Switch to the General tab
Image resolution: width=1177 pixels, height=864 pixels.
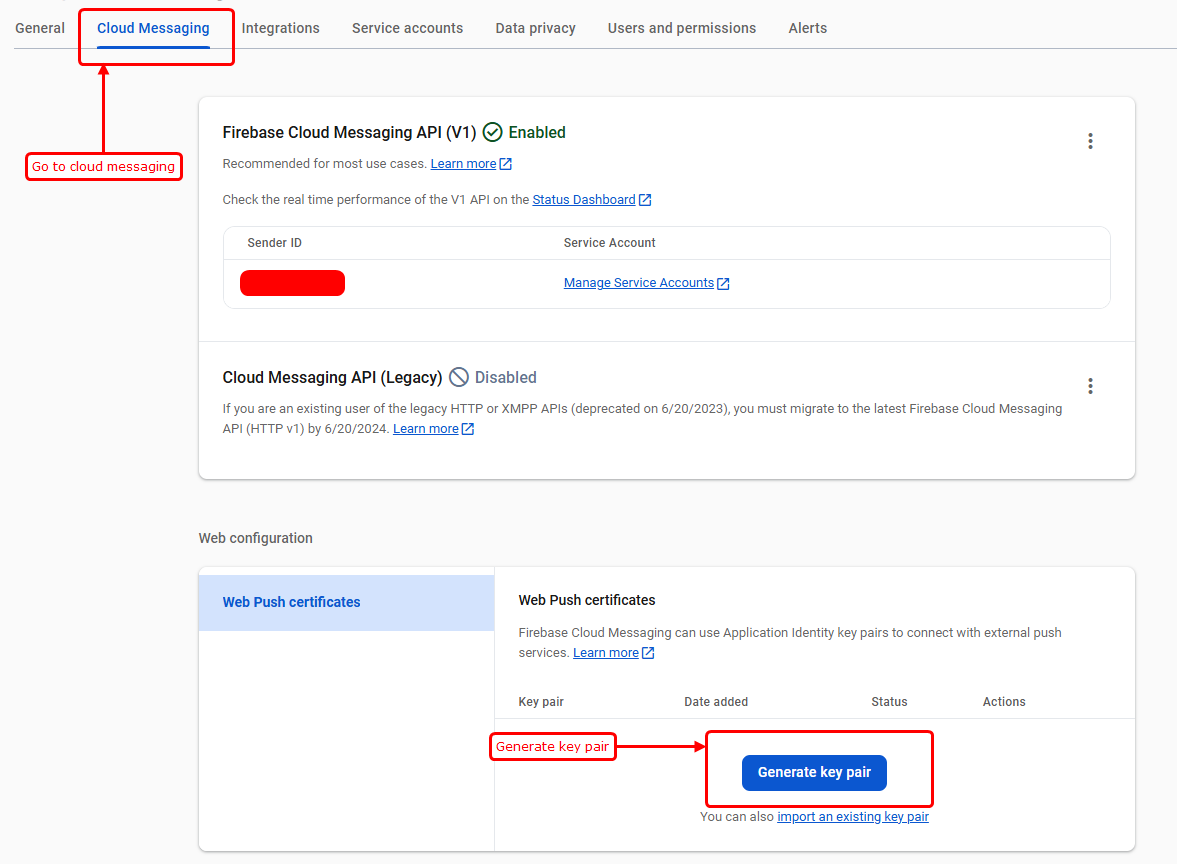(39, 28)
